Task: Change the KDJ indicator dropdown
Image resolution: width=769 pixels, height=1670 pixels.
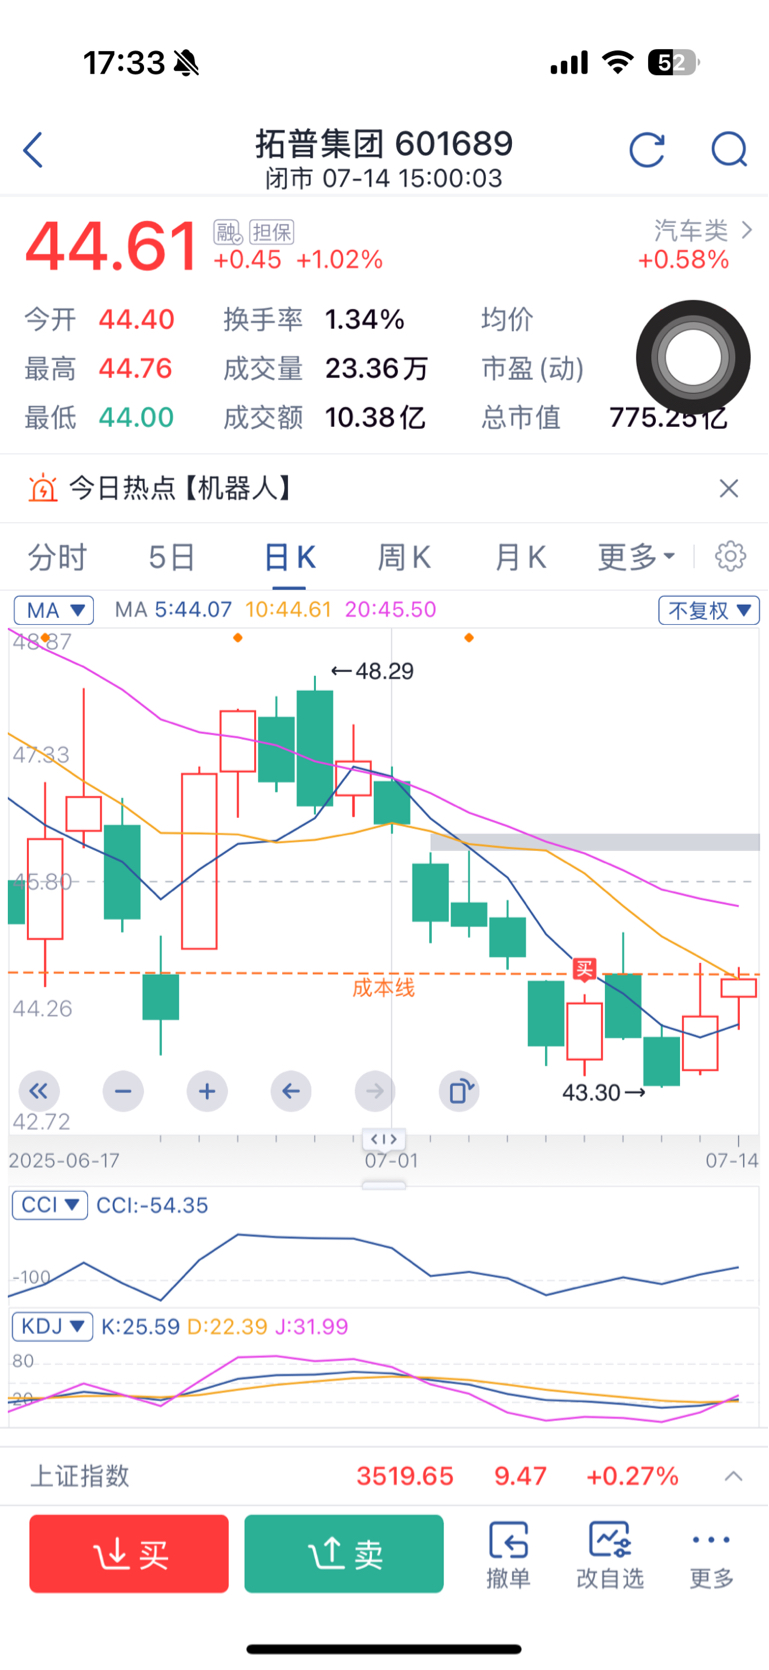Action: pyautogui.click(x=53, y=1327)
